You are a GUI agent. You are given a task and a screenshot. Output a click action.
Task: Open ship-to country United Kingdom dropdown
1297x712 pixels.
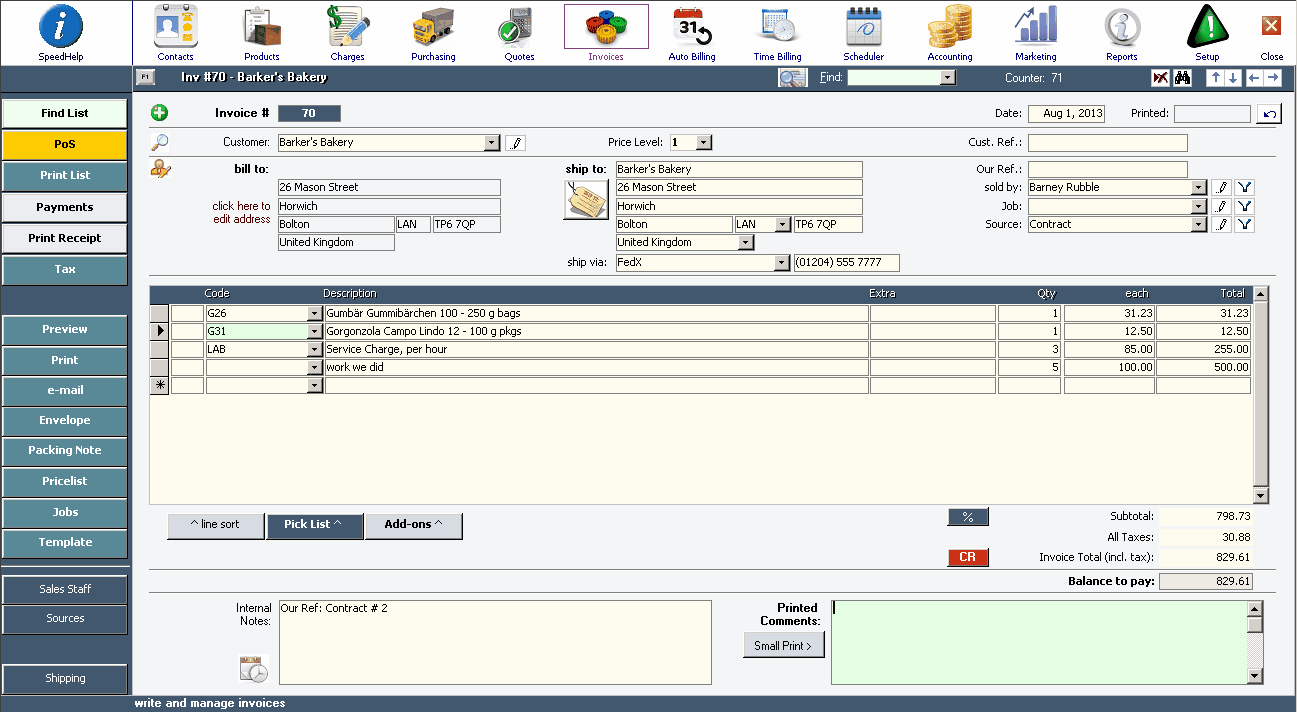pyautogui.click(x=747, y=242)
